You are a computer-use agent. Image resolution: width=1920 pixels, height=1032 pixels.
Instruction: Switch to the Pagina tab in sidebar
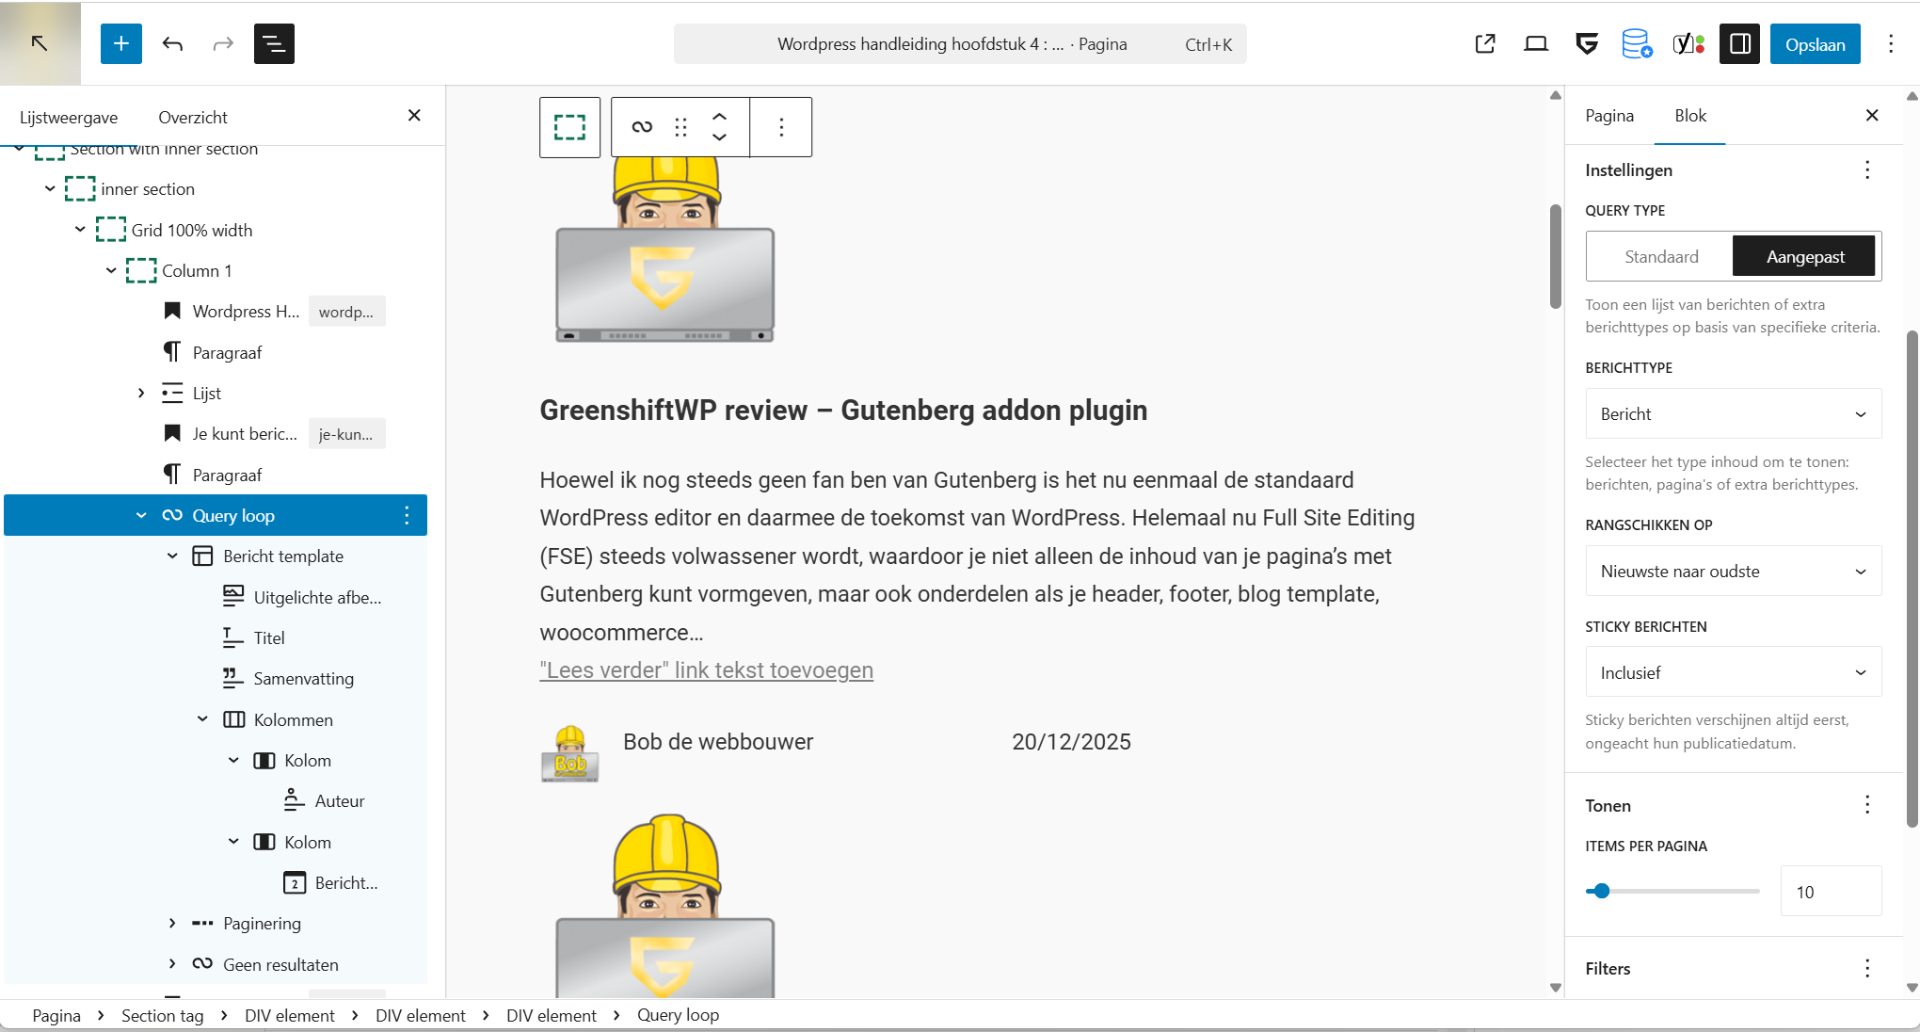pos(1609,116)
